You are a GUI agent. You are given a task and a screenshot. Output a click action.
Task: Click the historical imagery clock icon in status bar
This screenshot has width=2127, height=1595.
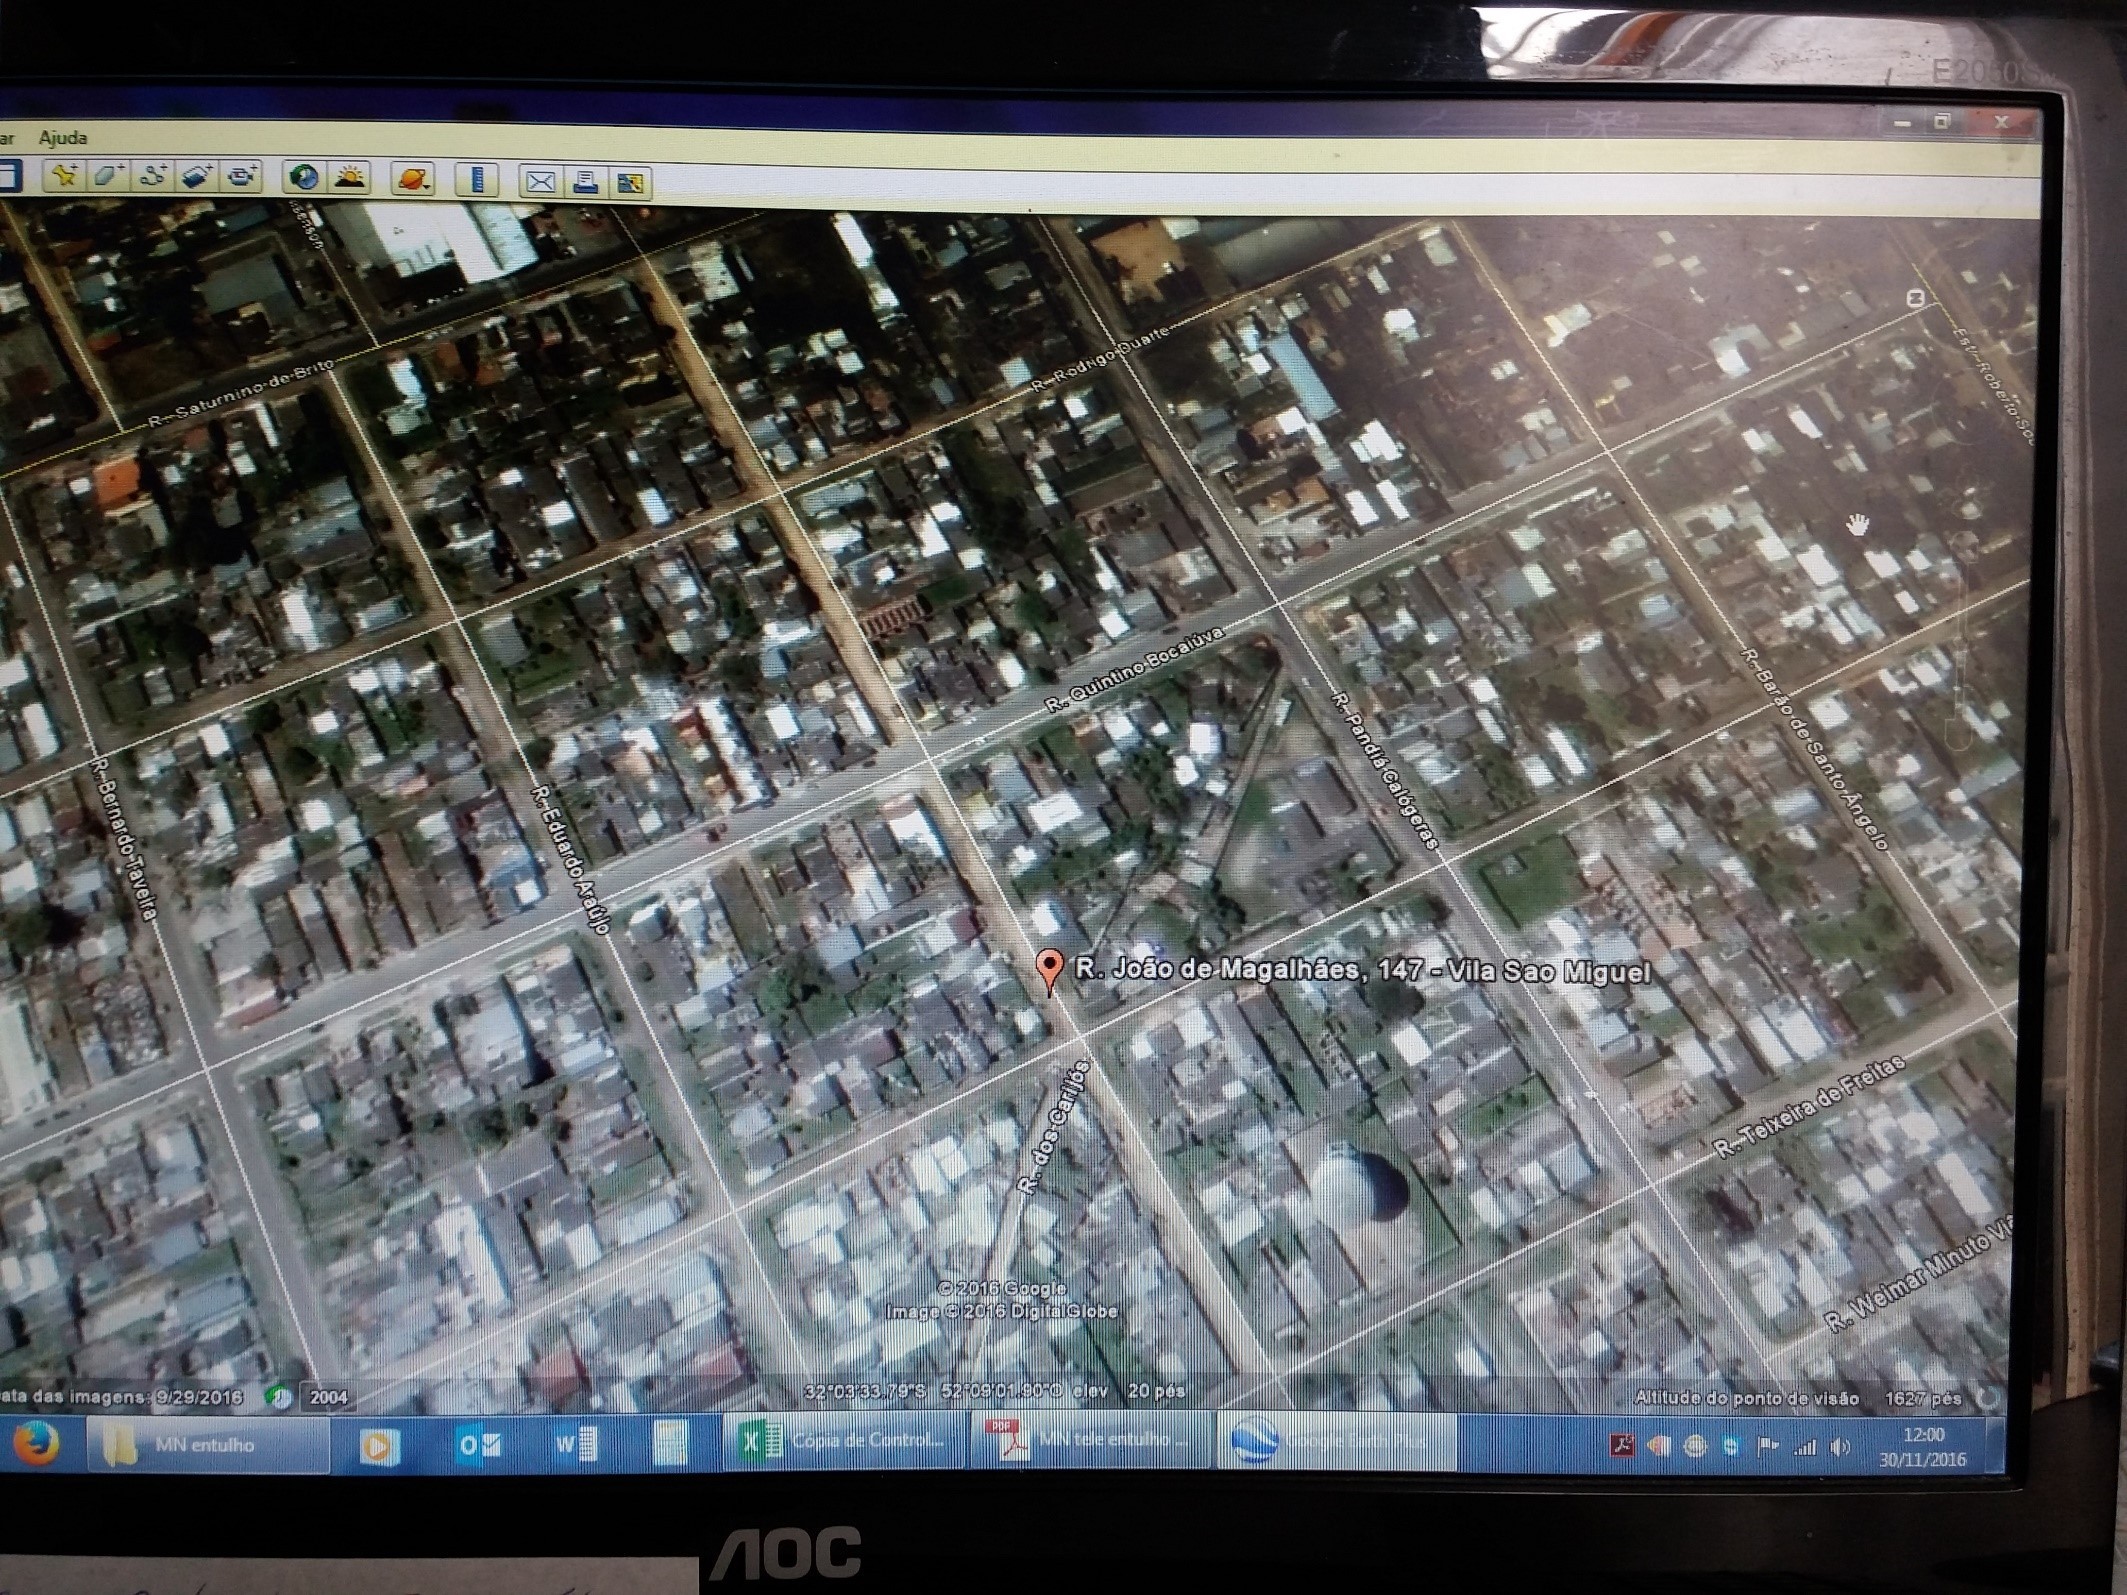[279, 1396]
